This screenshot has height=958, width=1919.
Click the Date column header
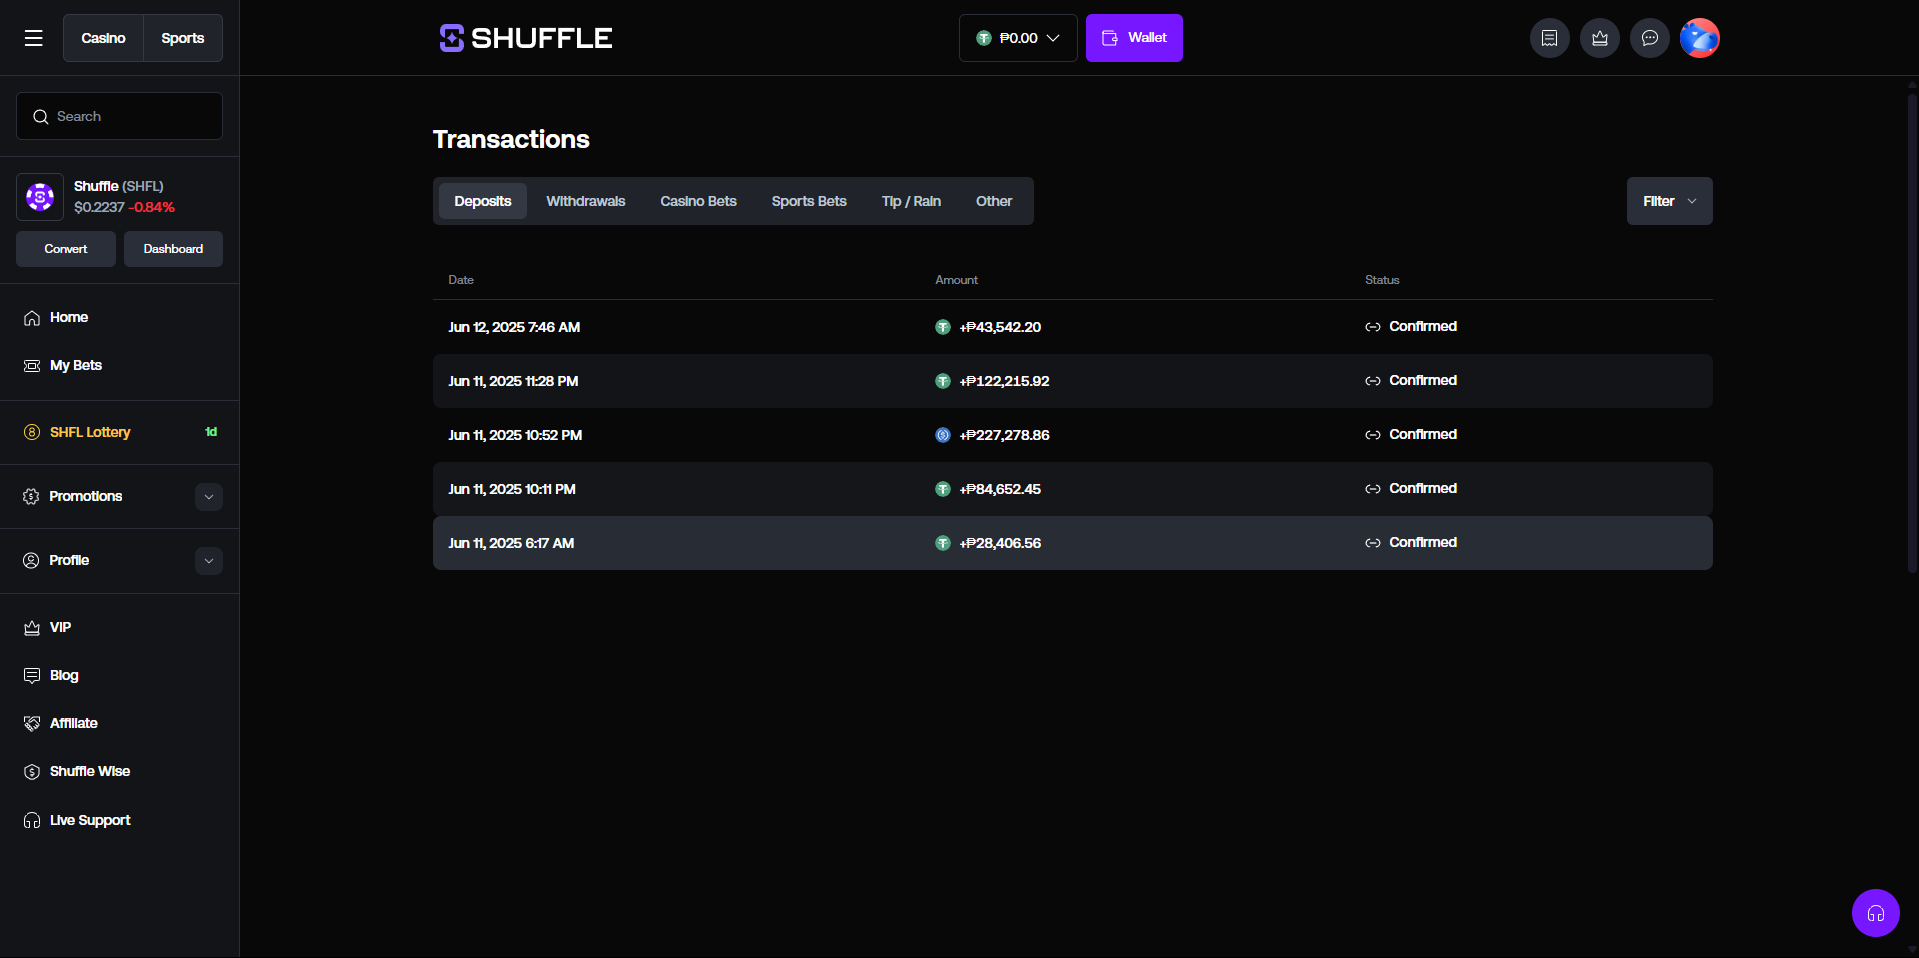click(x=461, y=280)
